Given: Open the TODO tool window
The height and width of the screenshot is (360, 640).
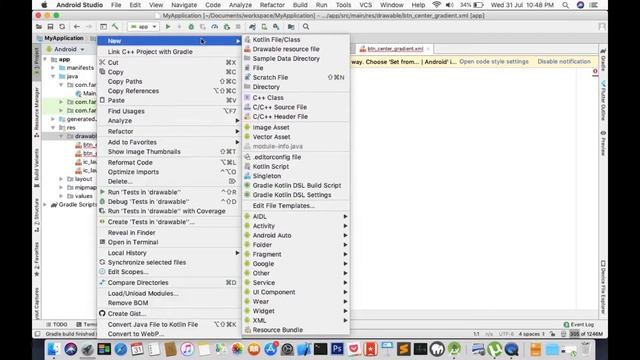Looking at the screenshot, I should (57, 324).
